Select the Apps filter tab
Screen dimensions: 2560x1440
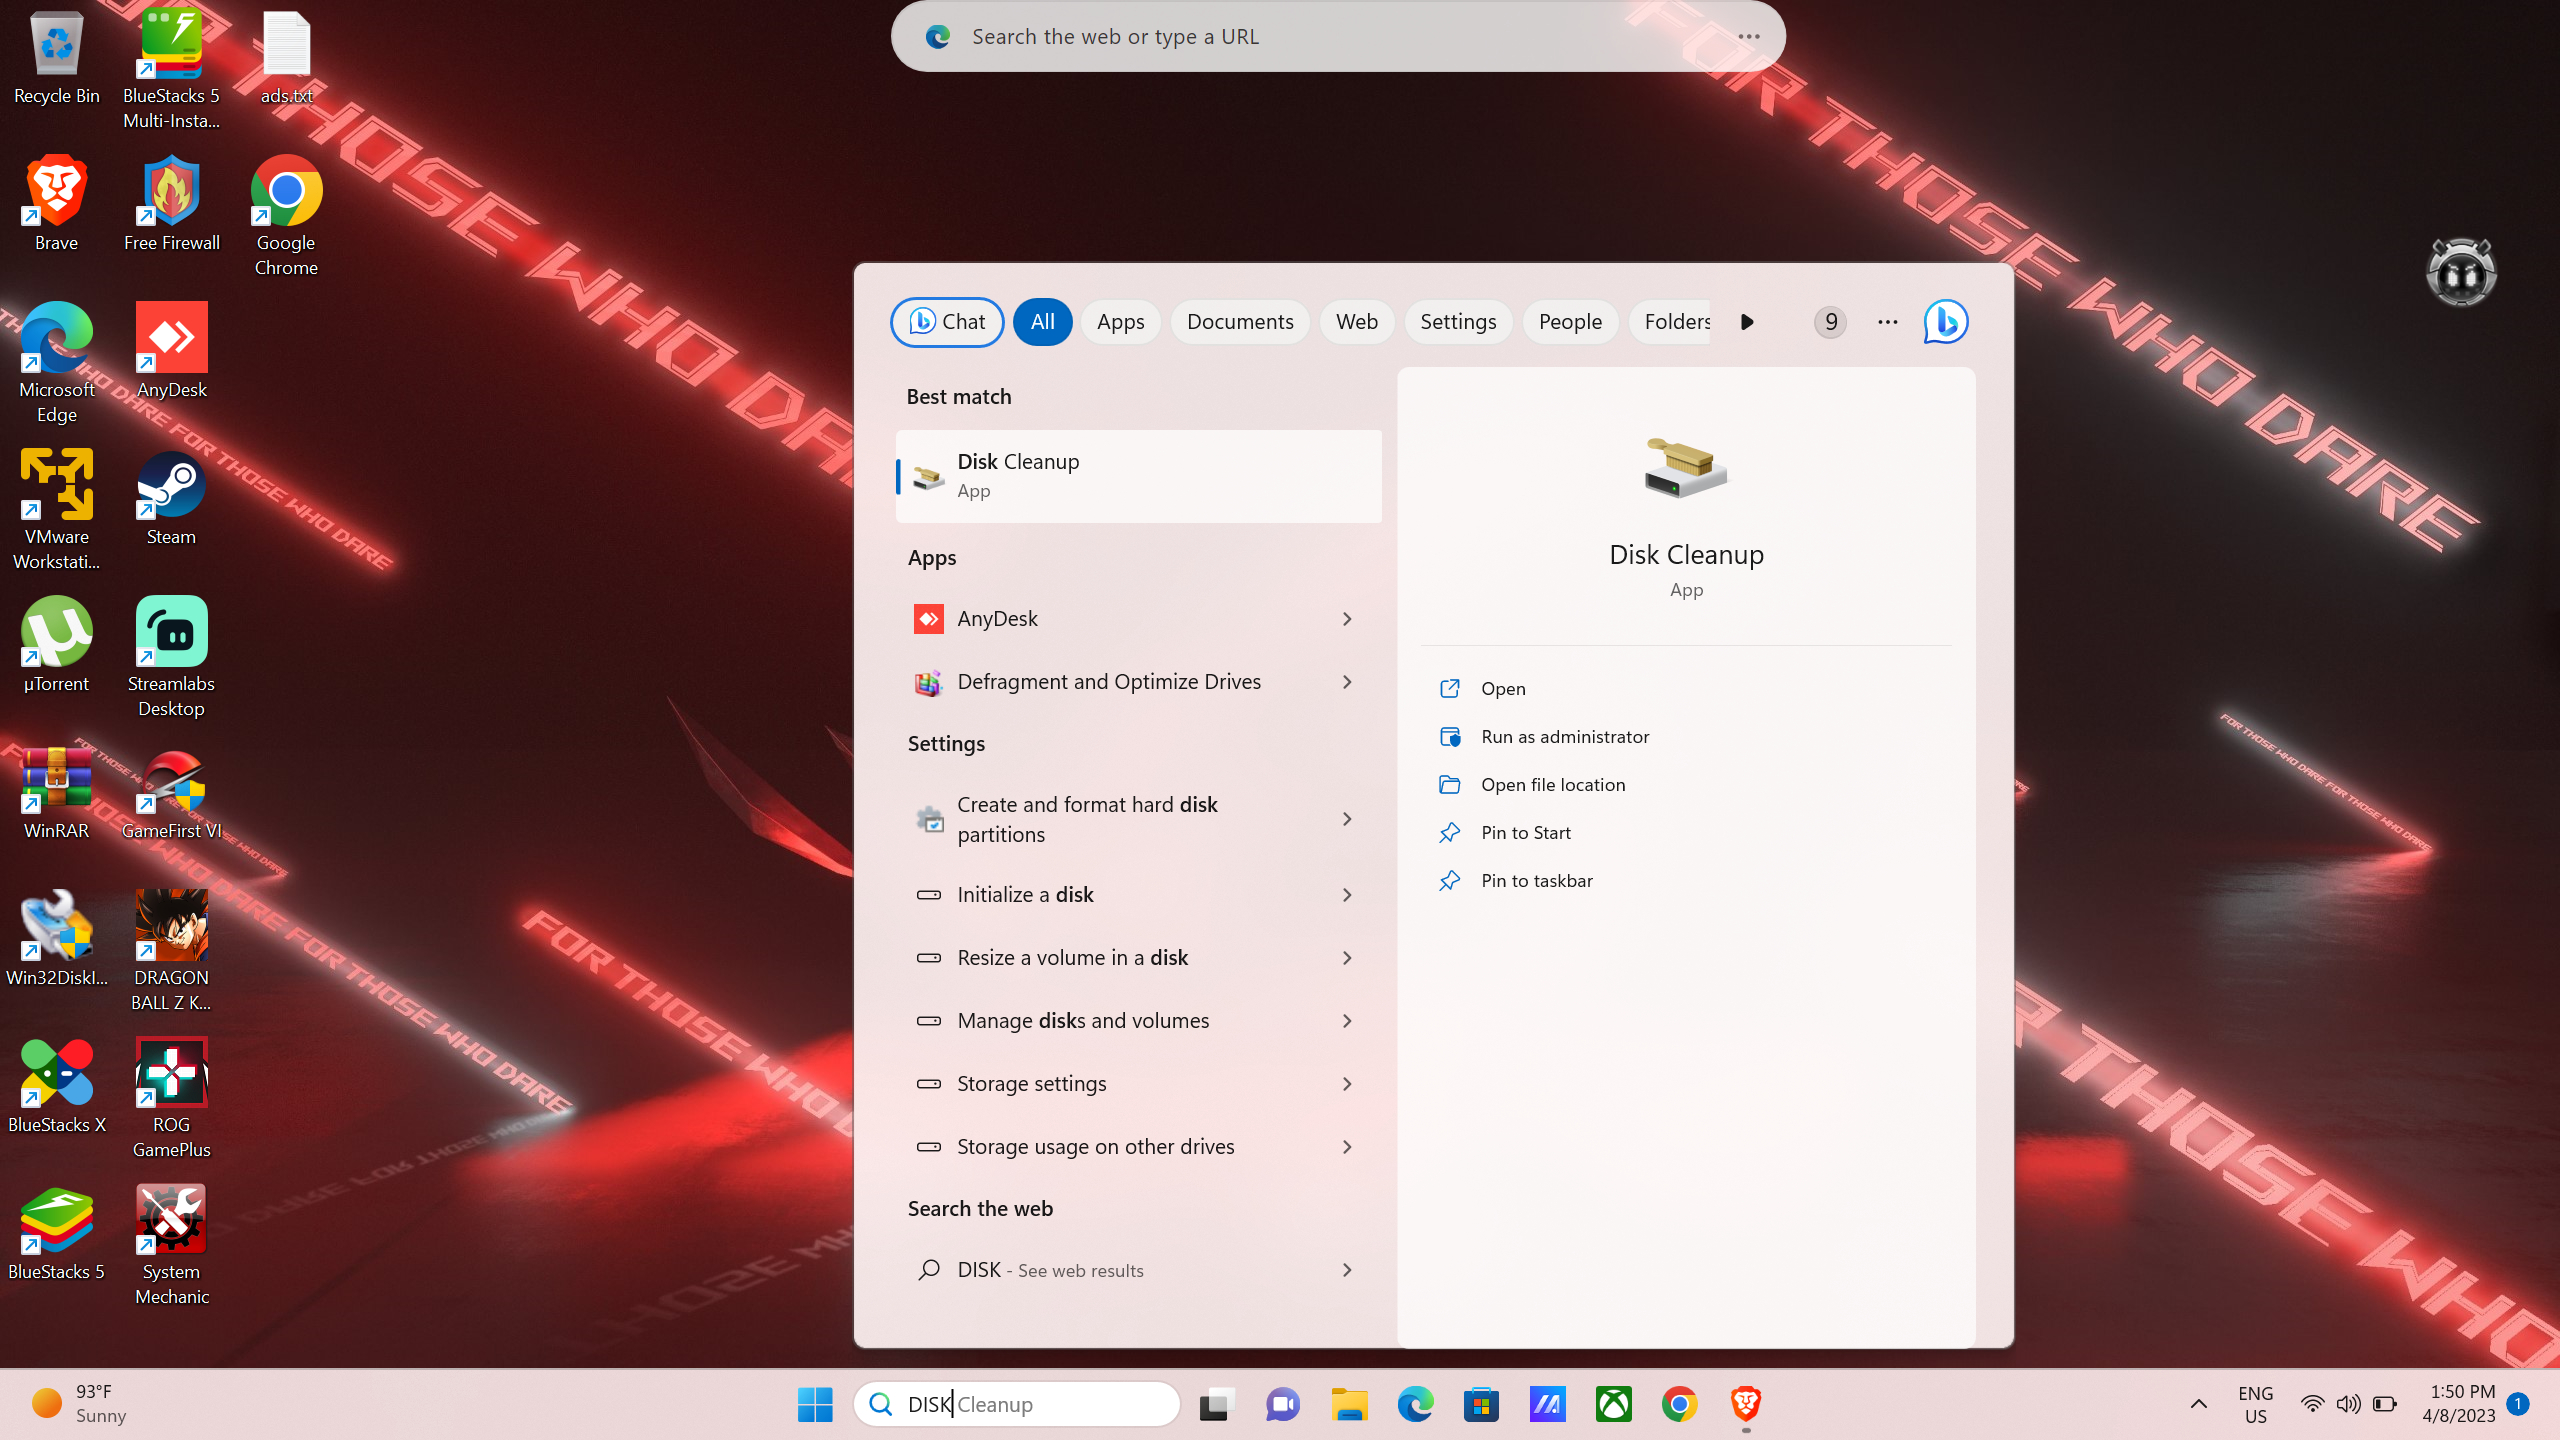tap(1120, 322)
